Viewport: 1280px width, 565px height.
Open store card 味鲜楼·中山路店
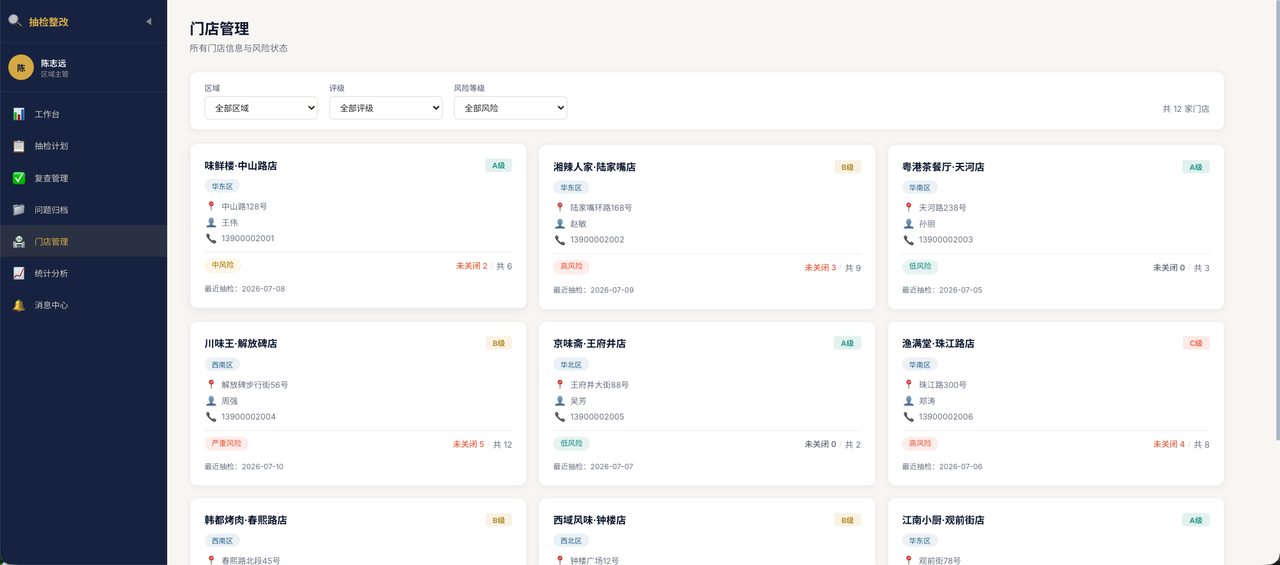coord(358,226)
